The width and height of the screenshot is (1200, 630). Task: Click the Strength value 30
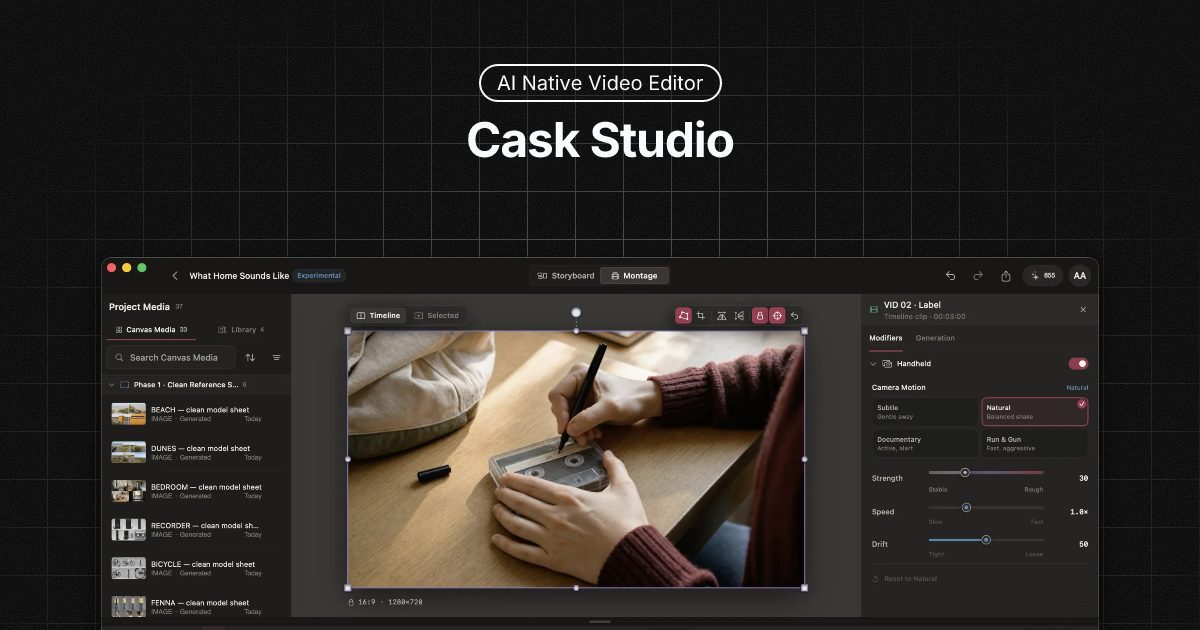tap(1083, 478)
